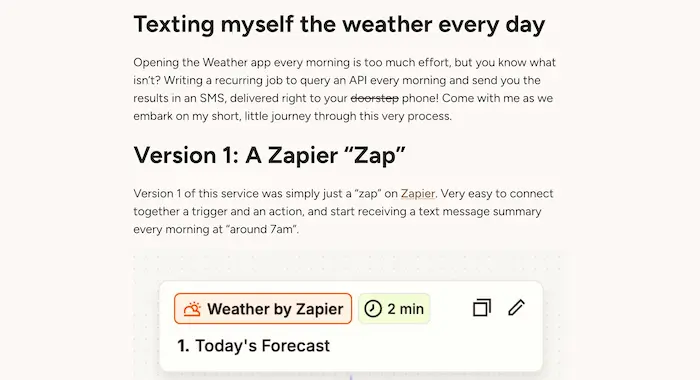Click the pencil edit icon on the card
The height and width of the screenshot is (380, 700).
point(516,308)
